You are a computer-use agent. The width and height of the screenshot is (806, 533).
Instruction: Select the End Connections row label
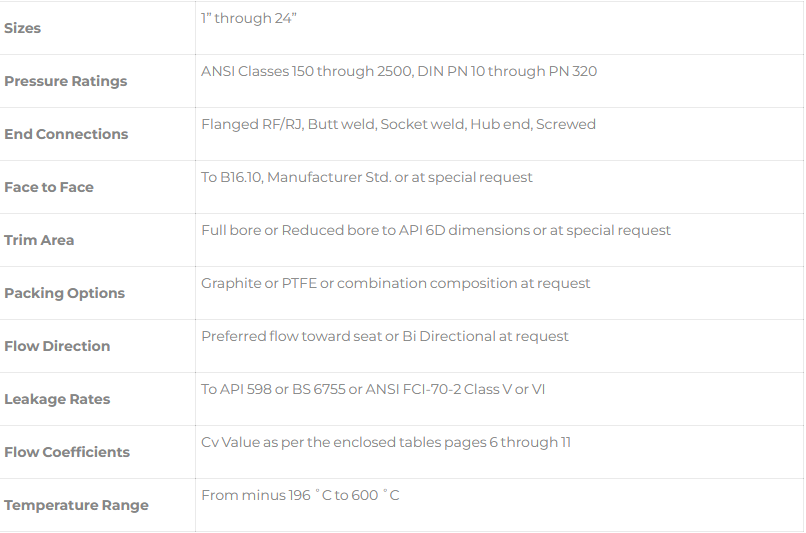tap(66, 134)
